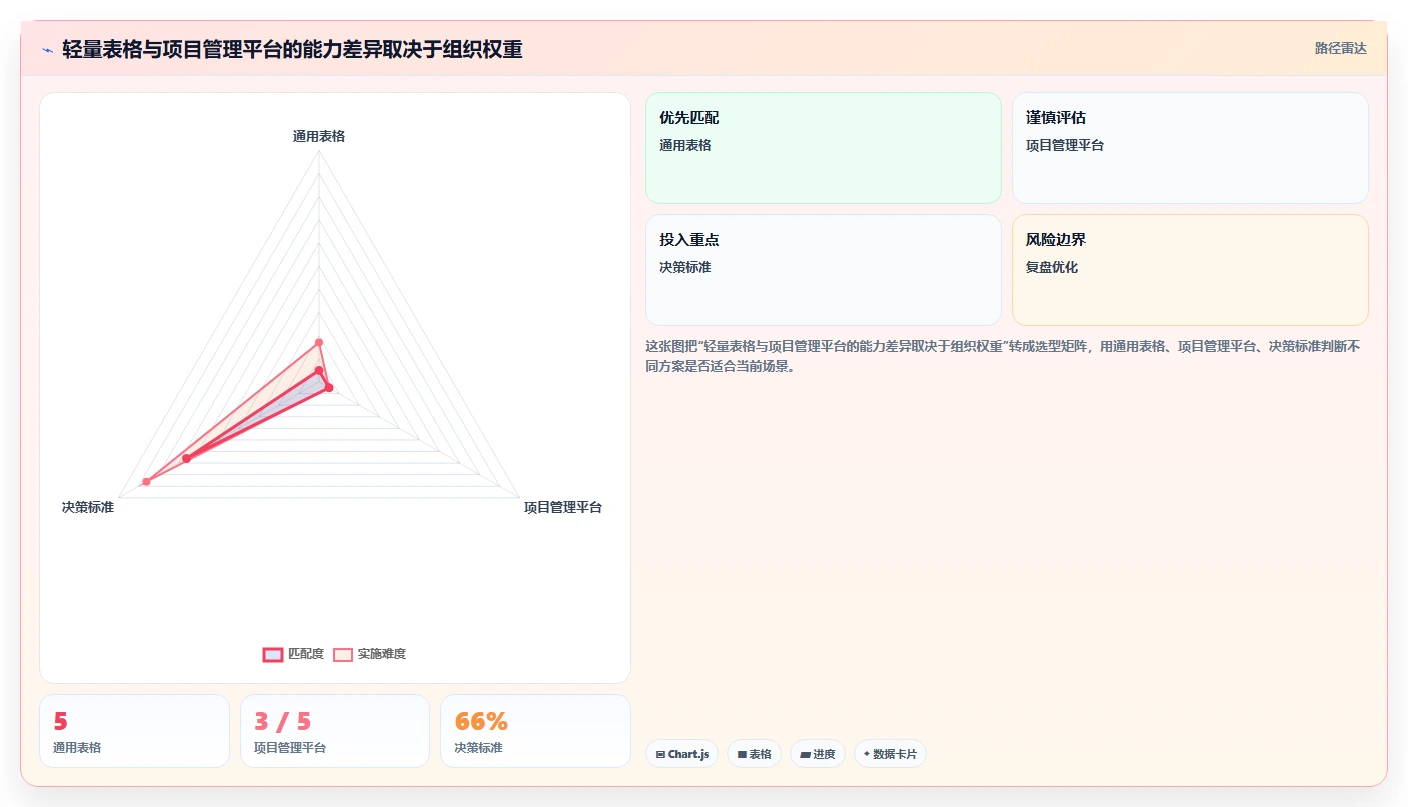Viewport: 1408px width, 807px height.
Task: Click the 数据卡片 tag chip
Action: [890, 754]
